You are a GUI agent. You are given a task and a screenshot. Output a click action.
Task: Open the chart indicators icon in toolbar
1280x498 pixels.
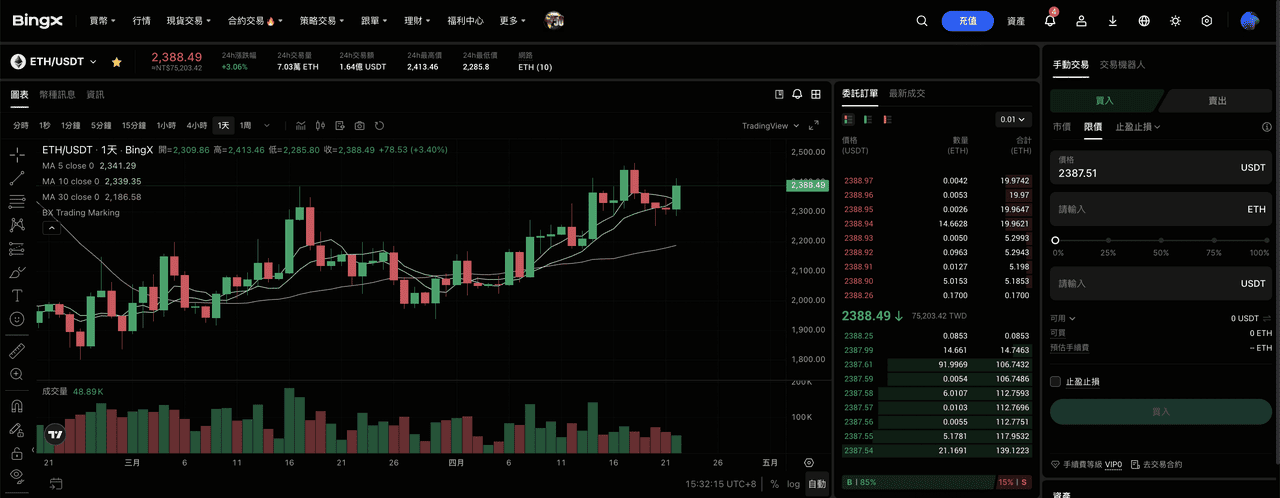300,125
